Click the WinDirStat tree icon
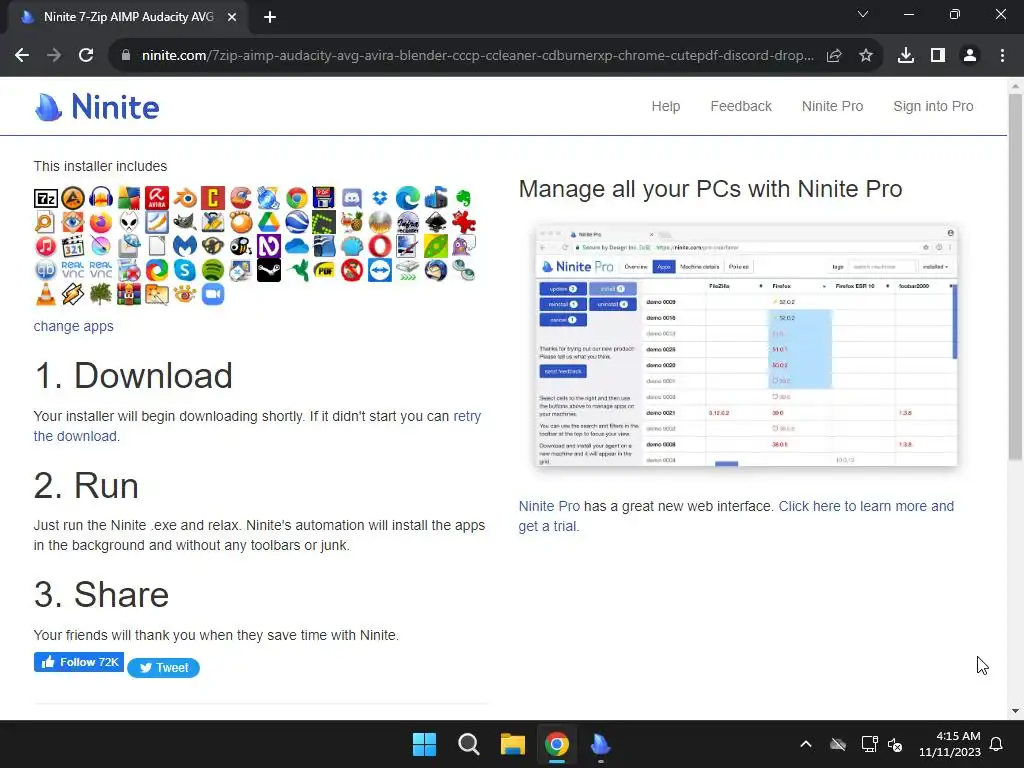This screenshot has height=768, width=1024. tap(101, 294)
